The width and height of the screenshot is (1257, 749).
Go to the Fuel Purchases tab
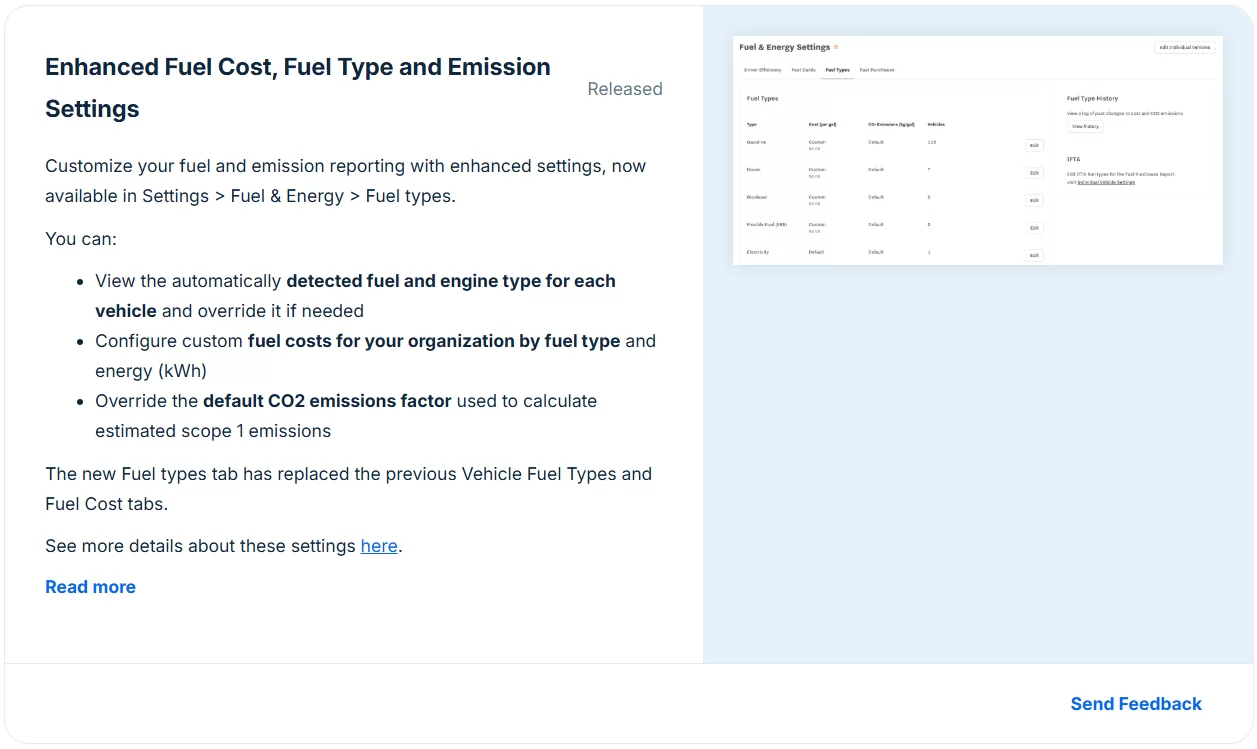tap(877, 70)
